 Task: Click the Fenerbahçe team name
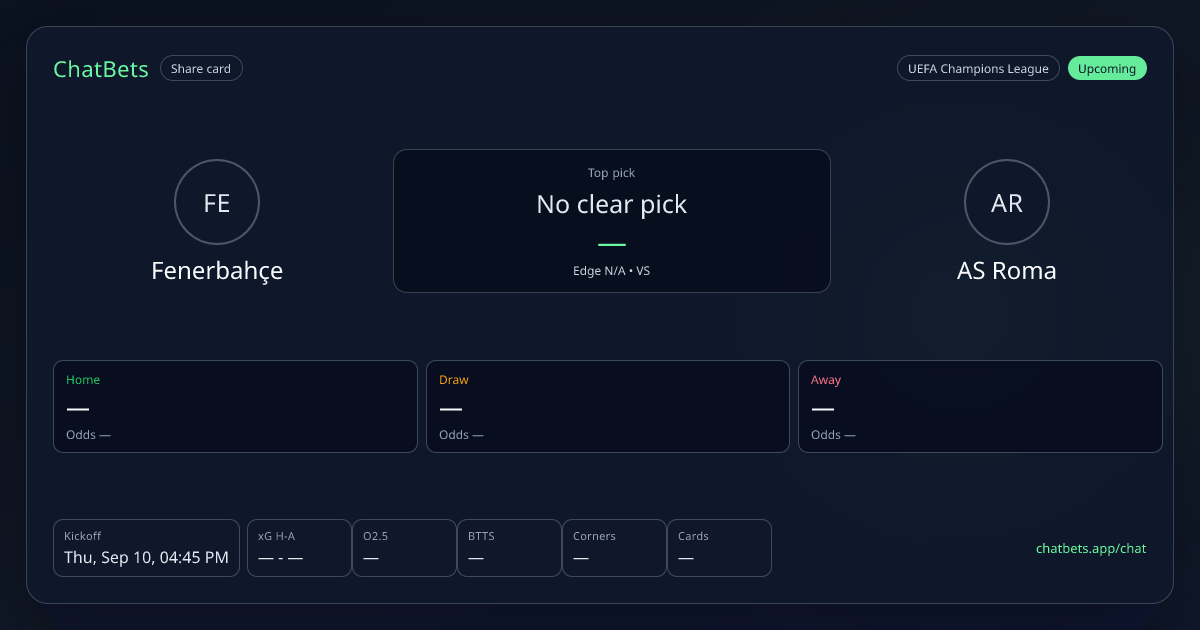coord(217,271)
